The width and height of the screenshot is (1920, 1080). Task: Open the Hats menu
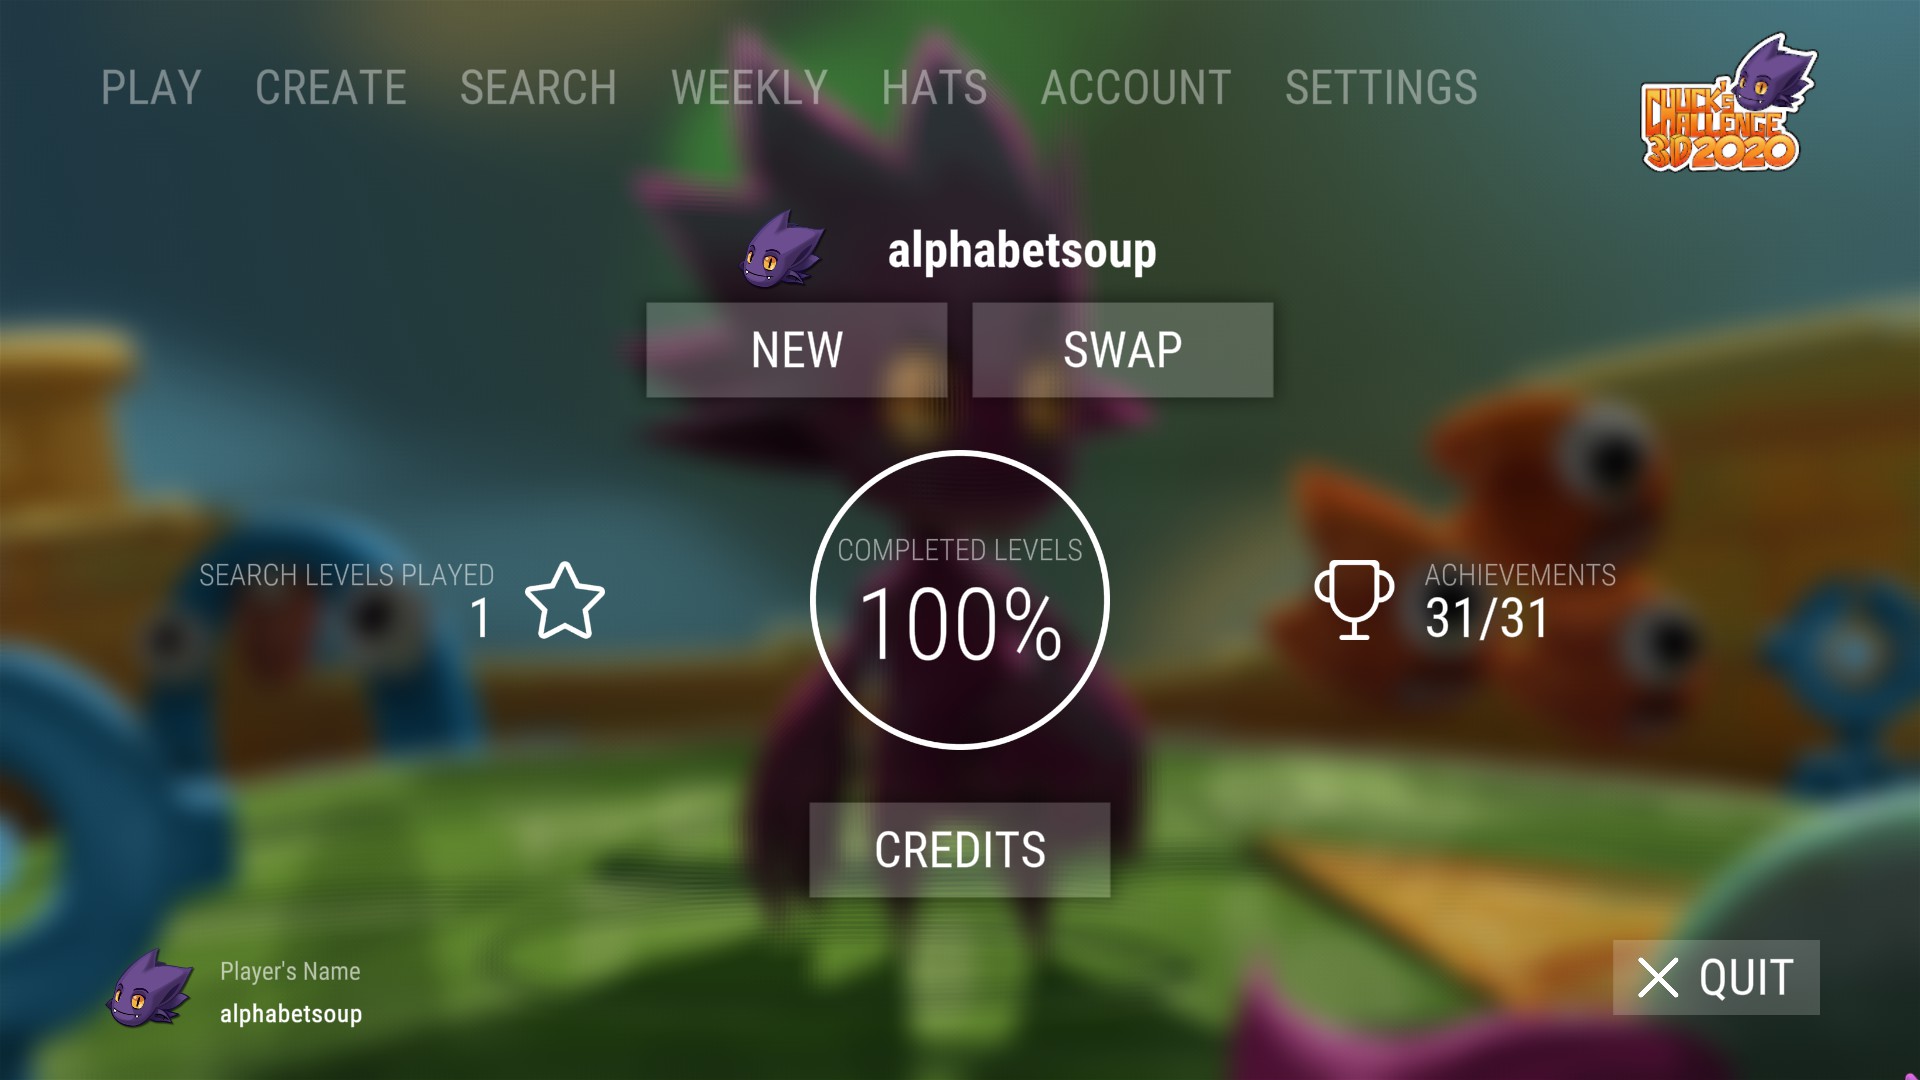934,88
